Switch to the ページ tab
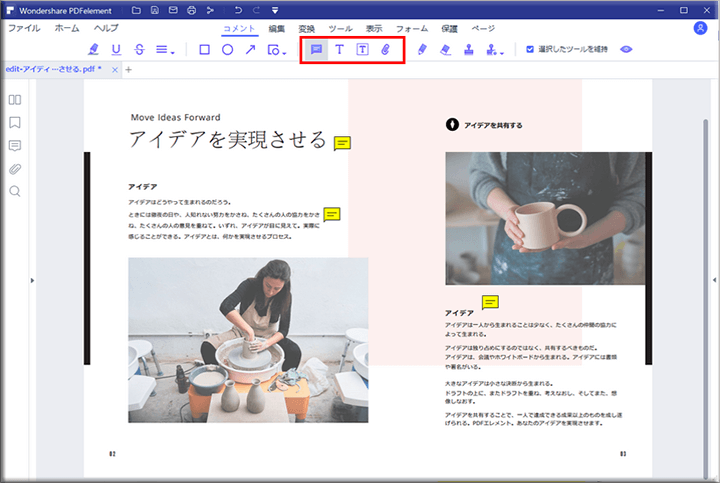720x483 pixels. [x=483, y=28]
